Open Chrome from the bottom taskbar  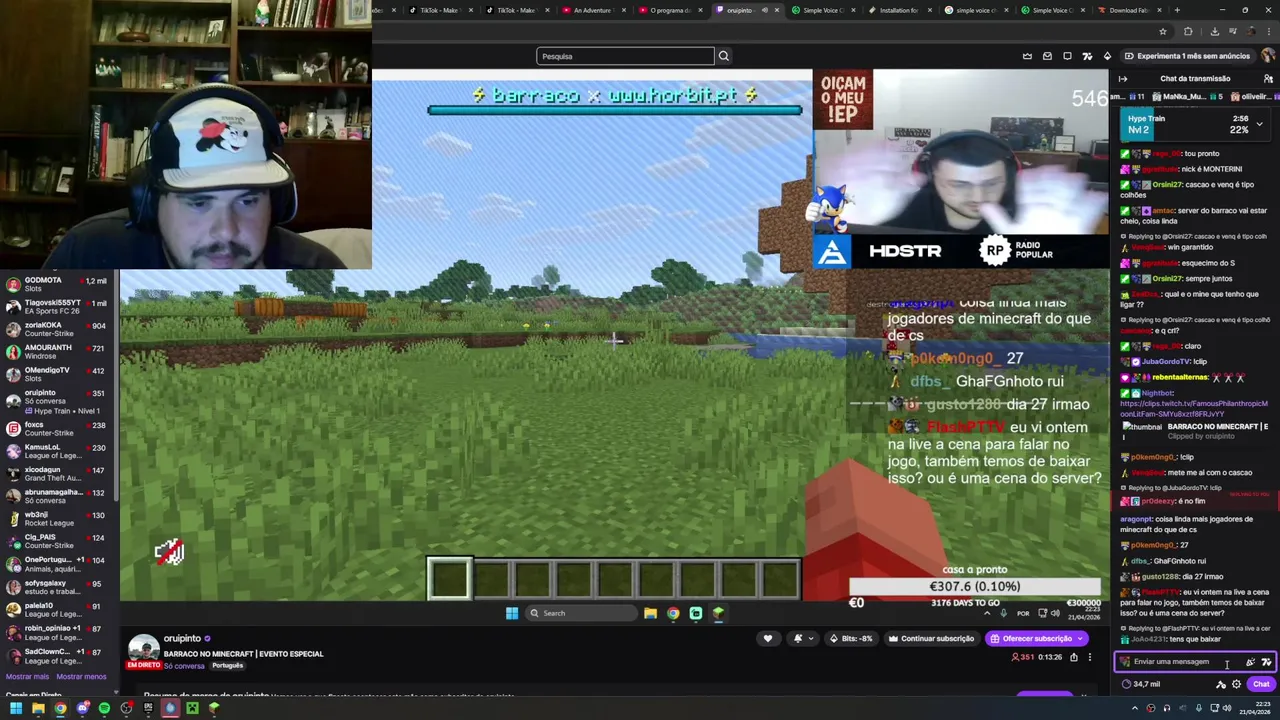click(x=60, y=708)
